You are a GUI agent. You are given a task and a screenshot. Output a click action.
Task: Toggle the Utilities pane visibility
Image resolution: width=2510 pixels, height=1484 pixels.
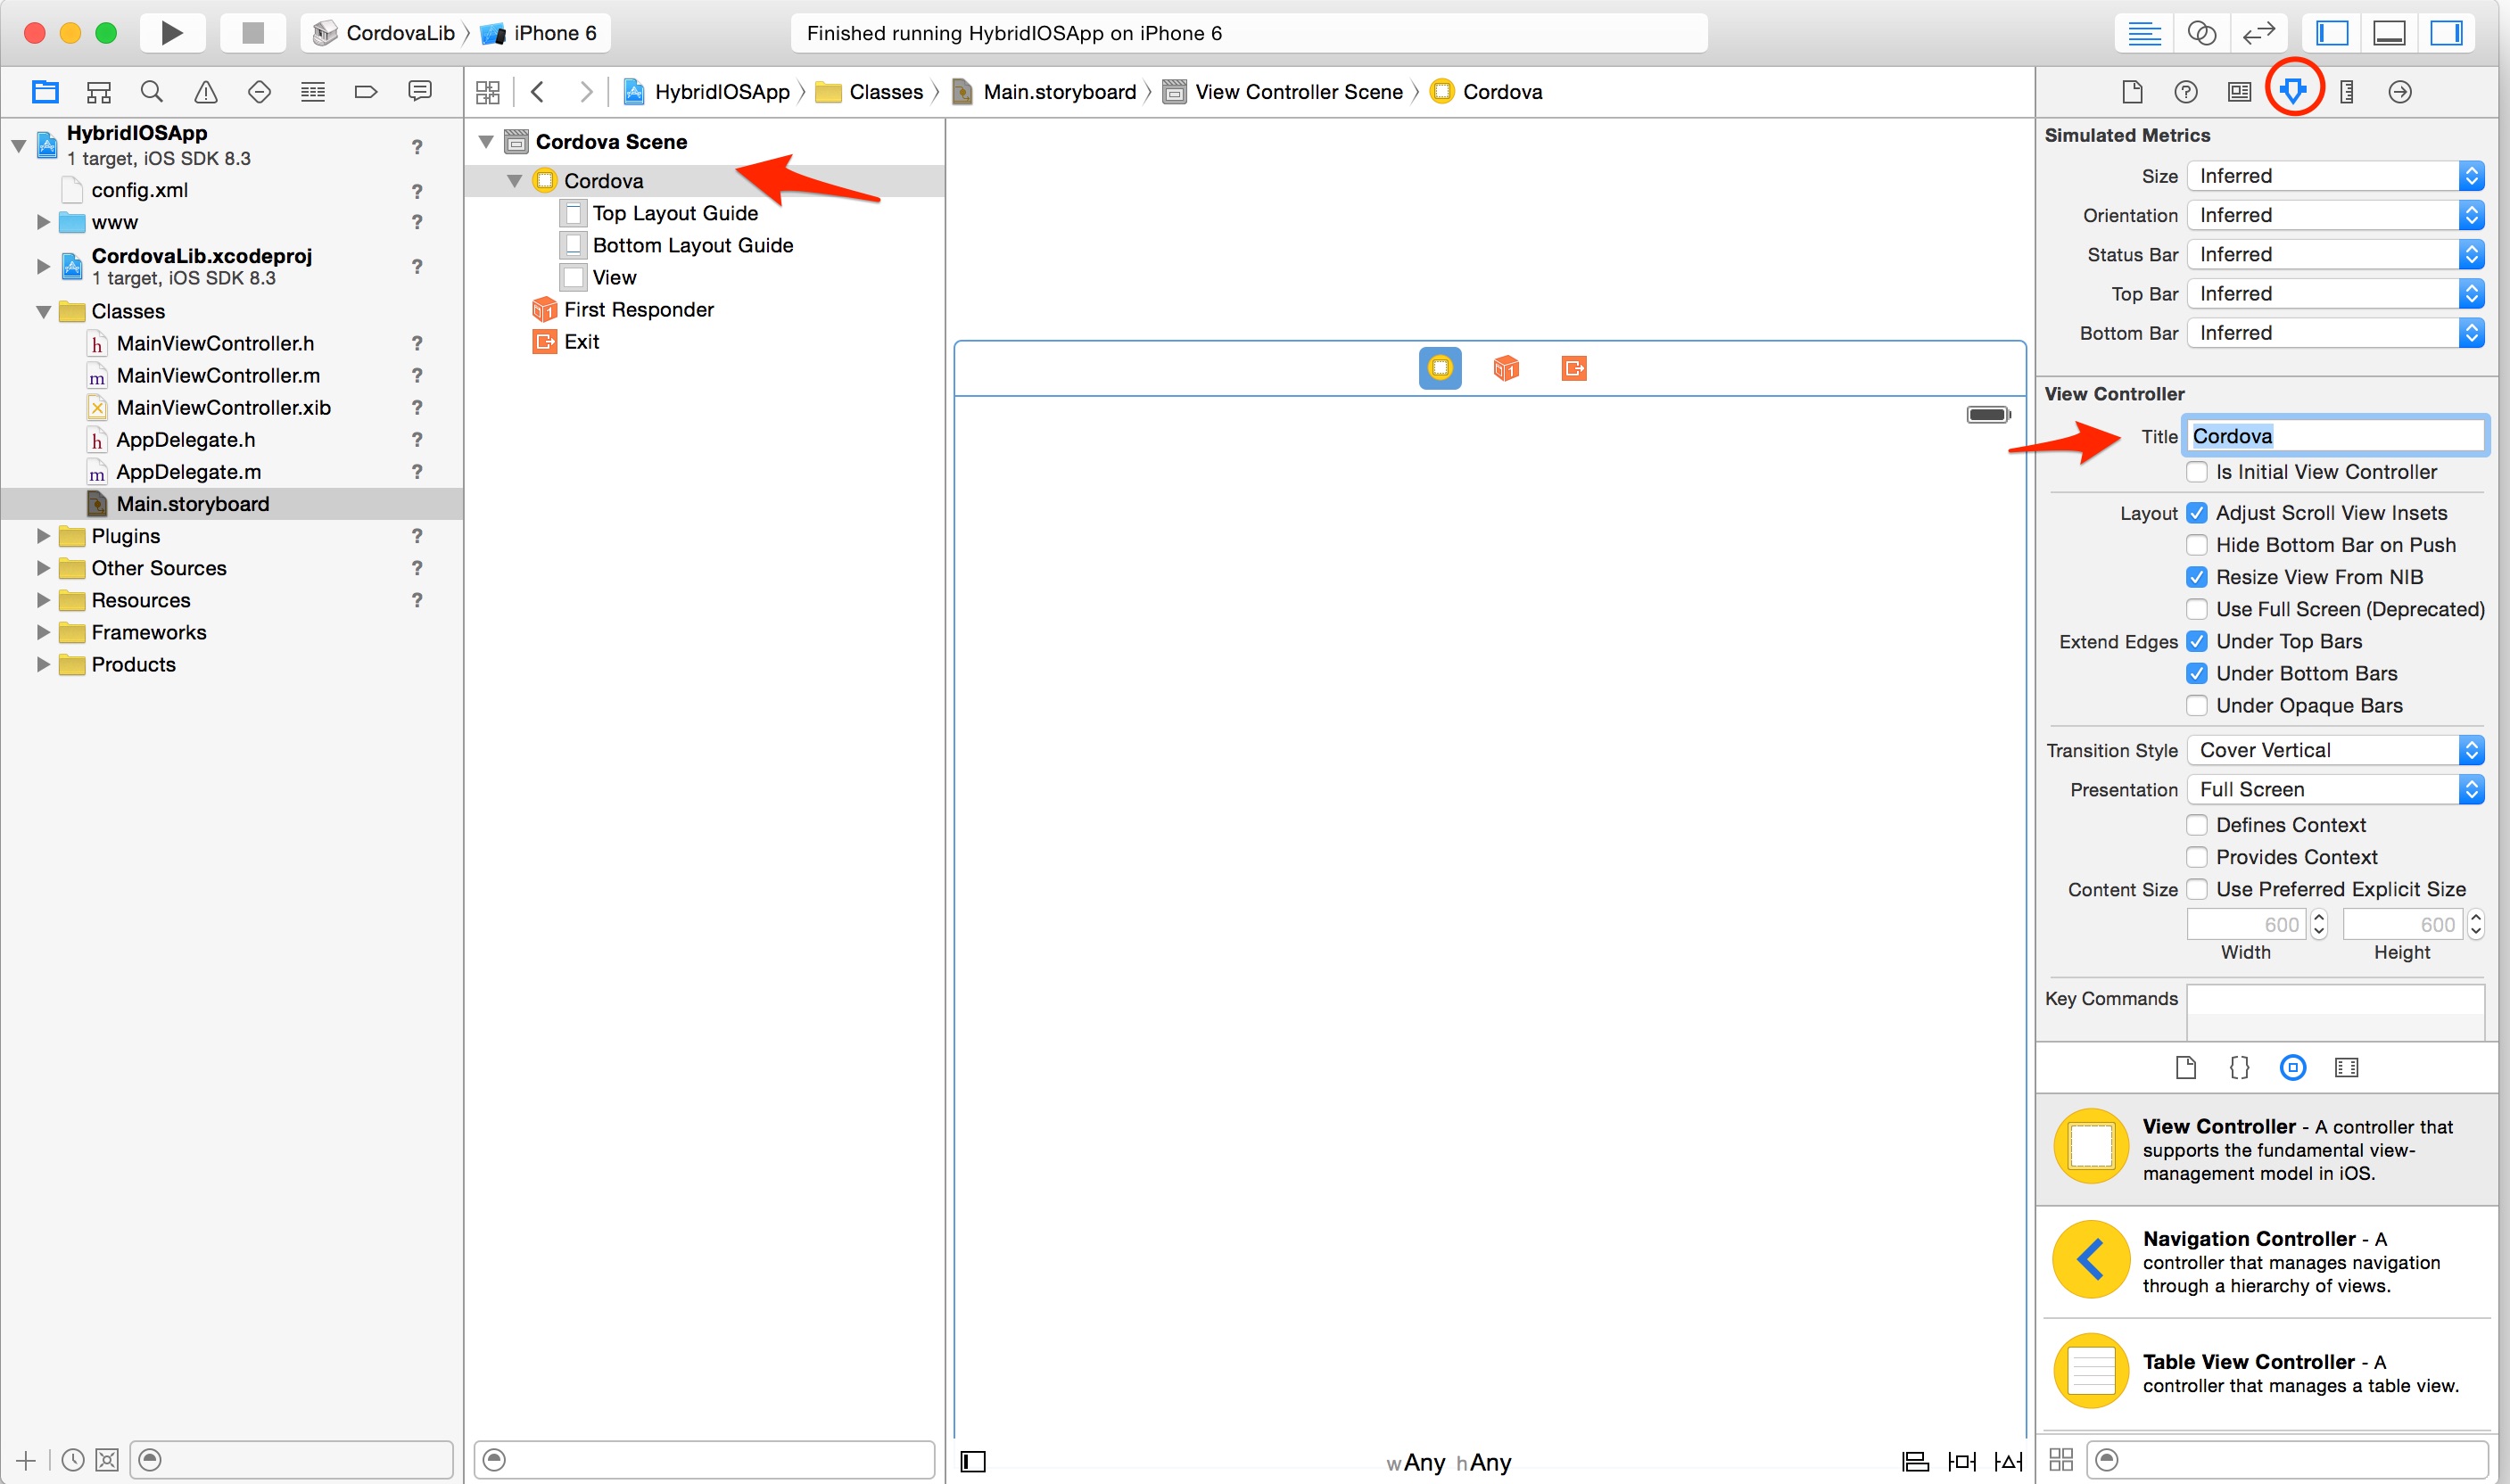tap(2446, 33)
